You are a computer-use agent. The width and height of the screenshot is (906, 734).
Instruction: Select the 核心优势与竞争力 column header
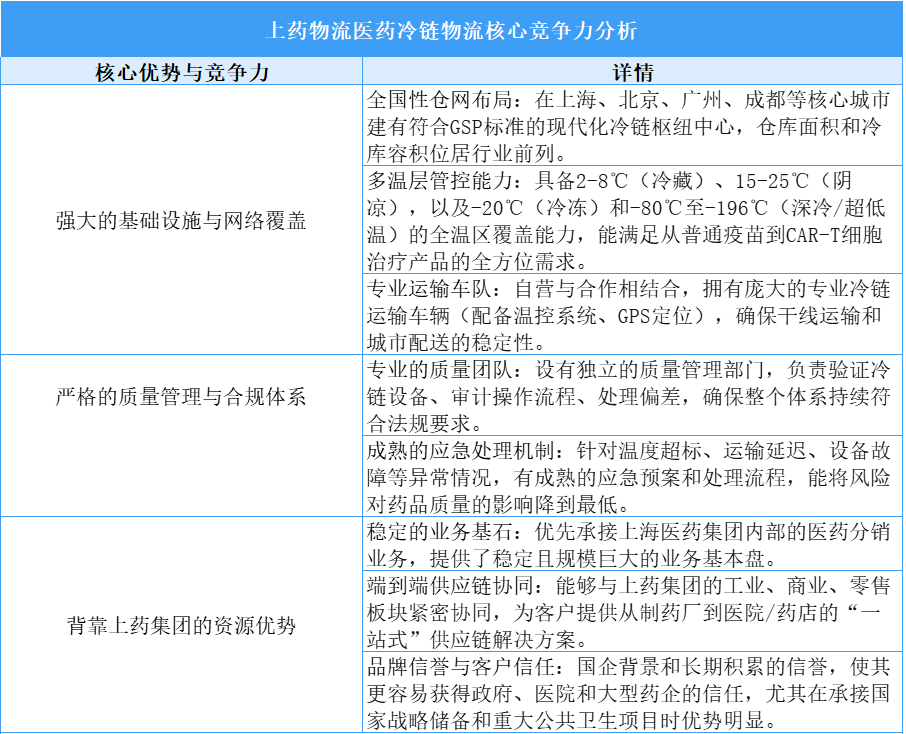point(183,69)
